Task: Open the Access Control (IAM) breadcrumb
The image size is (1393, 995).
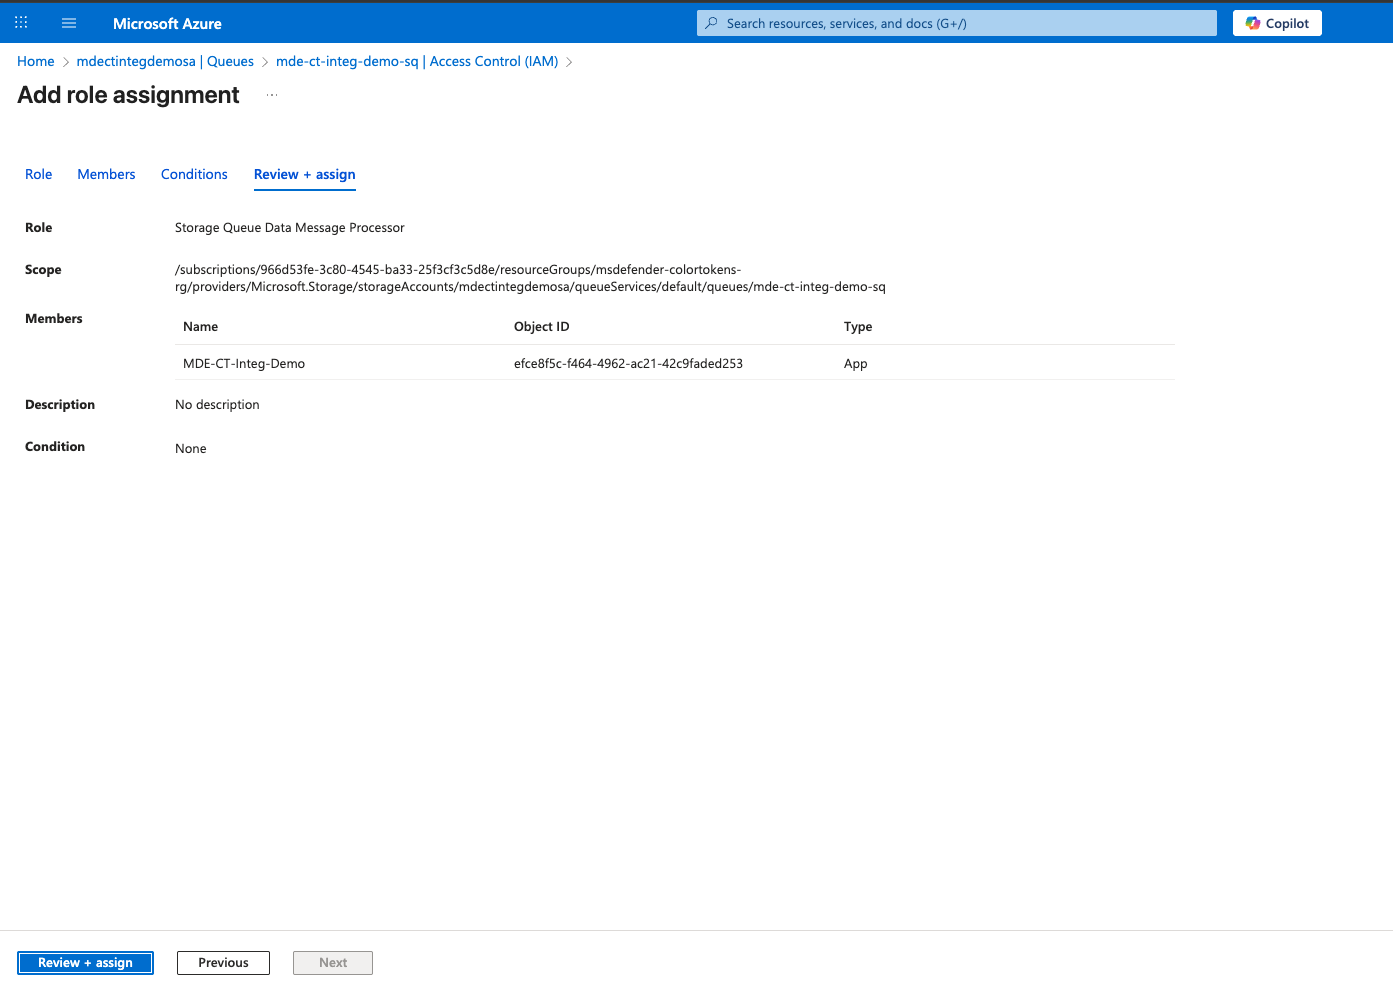Action: point(416,61)
